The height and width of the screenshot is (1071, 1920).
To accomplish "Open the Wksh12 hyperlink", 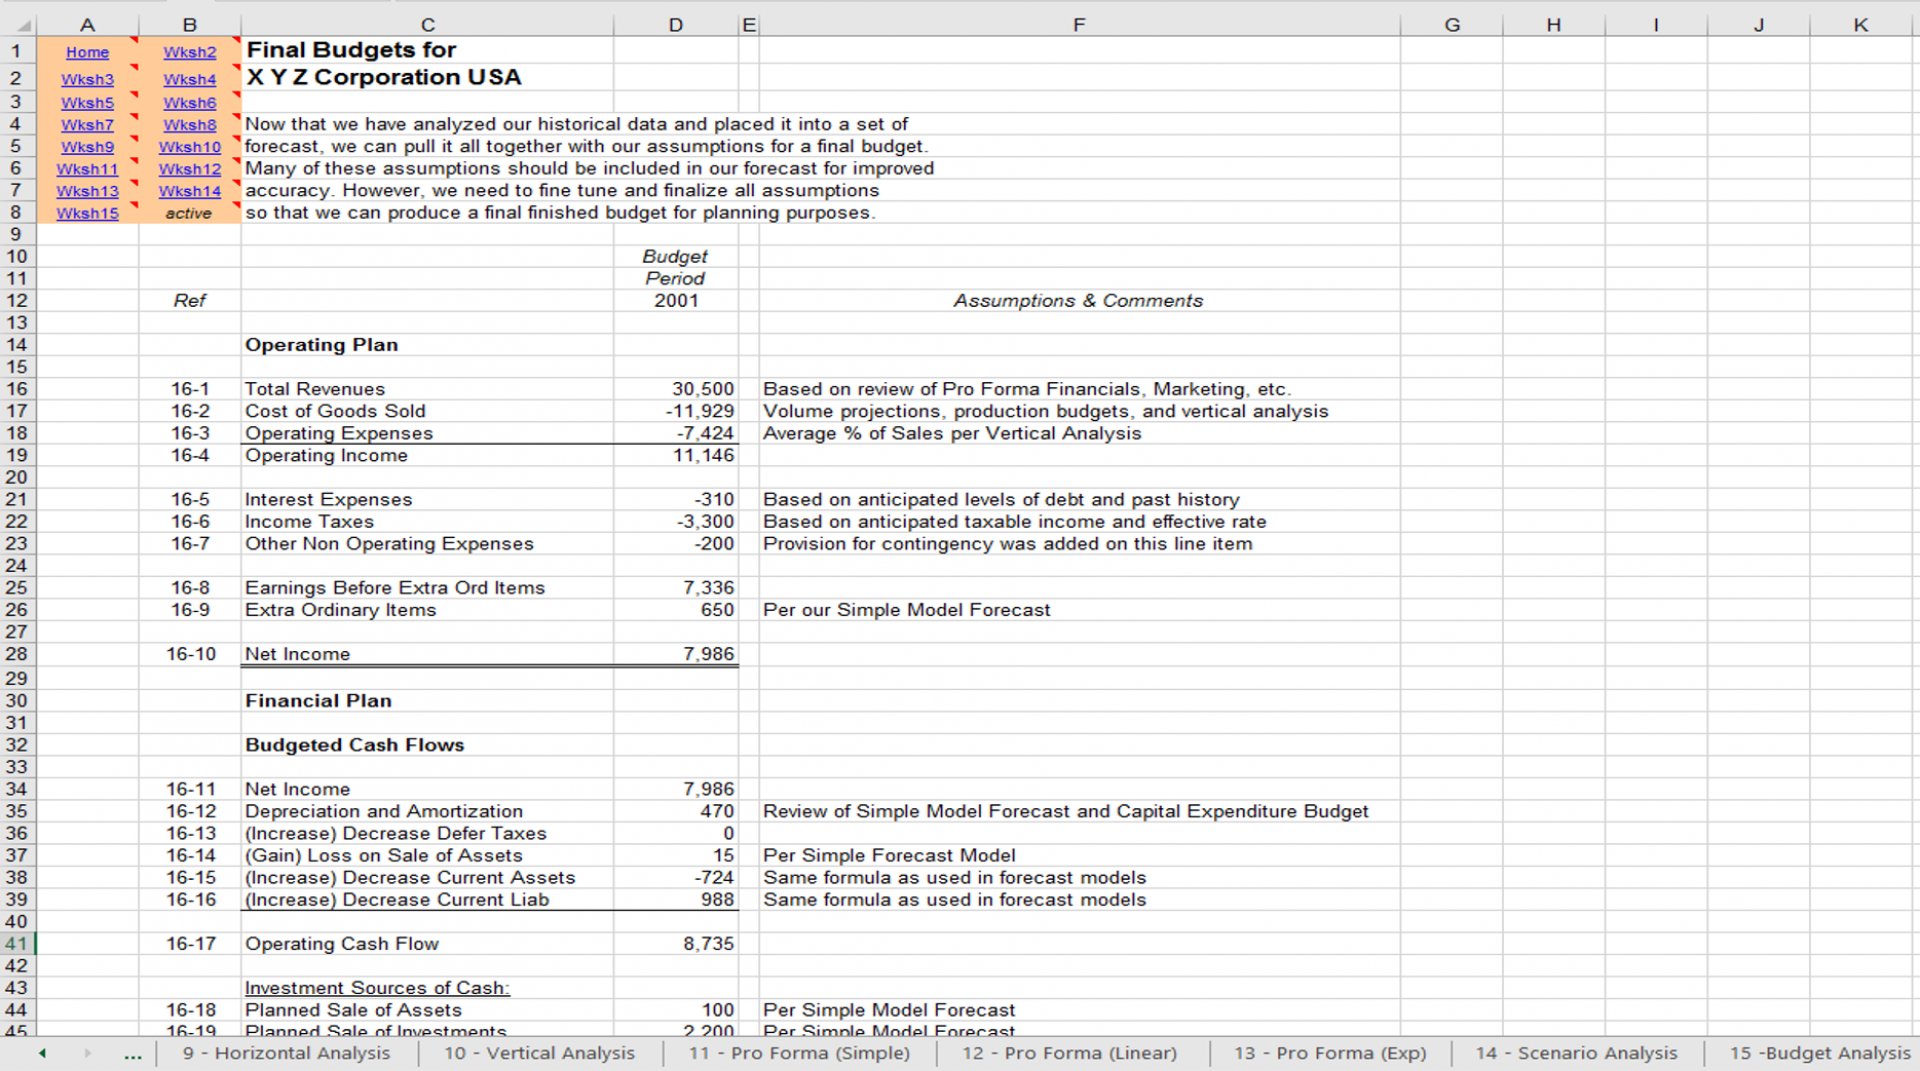I will (189, 169).
